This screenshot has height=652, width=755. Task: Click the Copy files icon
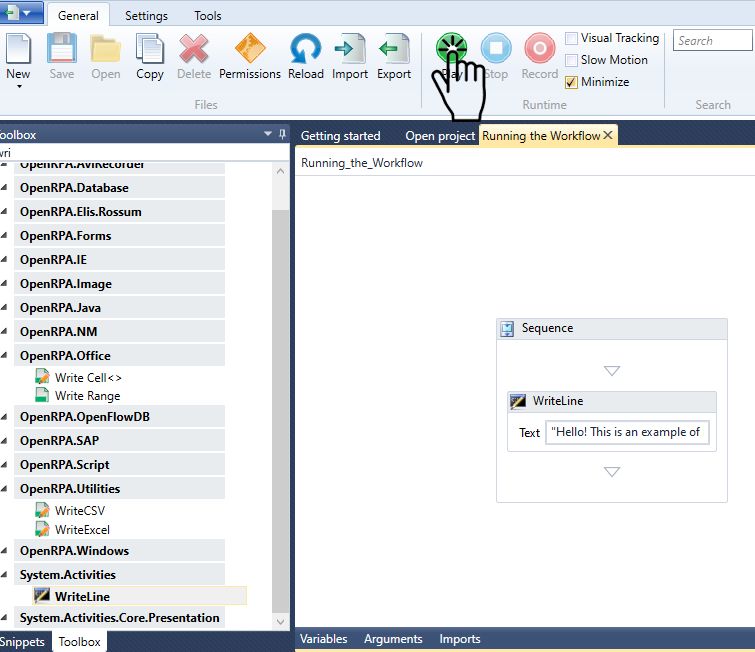coord(150,50)
